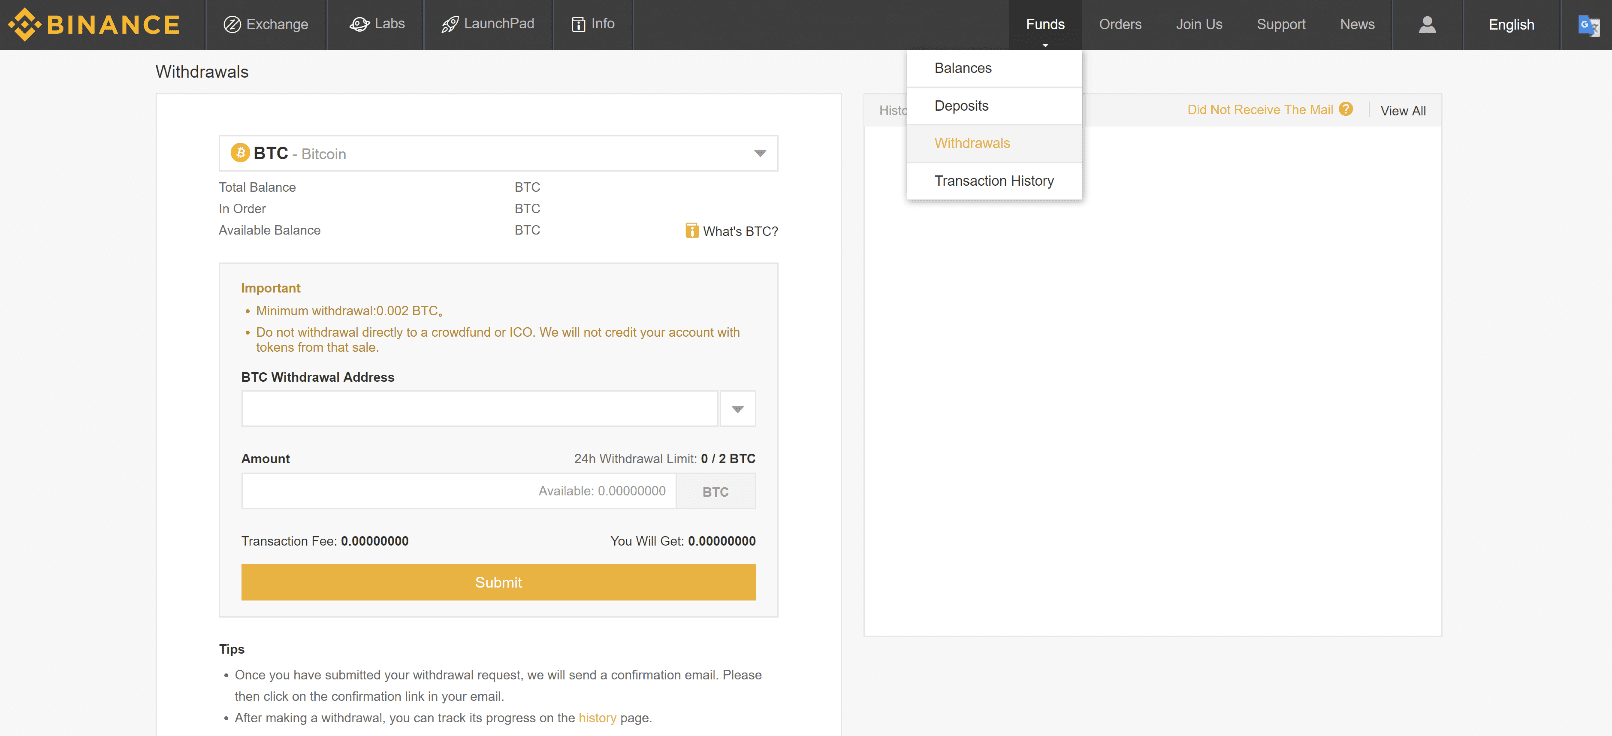Open the Info section
The height and width of the screenshot is (736, 1612).
[593, 24]
